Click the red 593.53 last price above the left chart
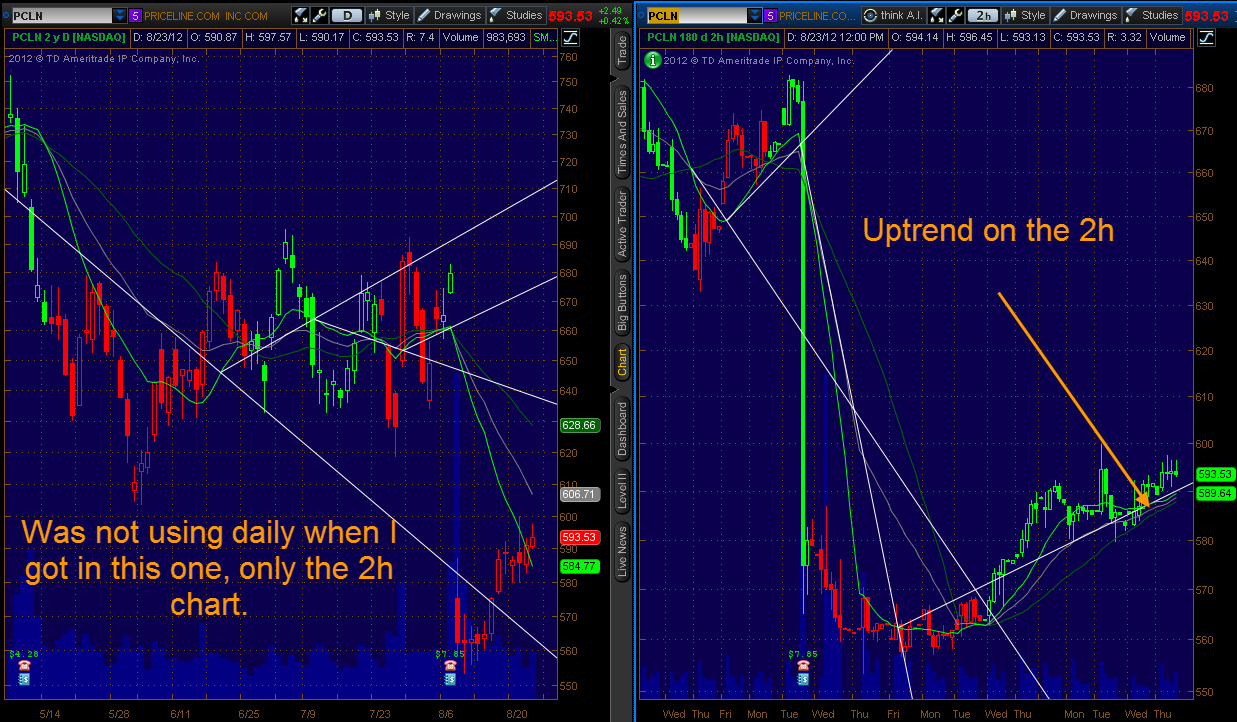 [570, 15]
